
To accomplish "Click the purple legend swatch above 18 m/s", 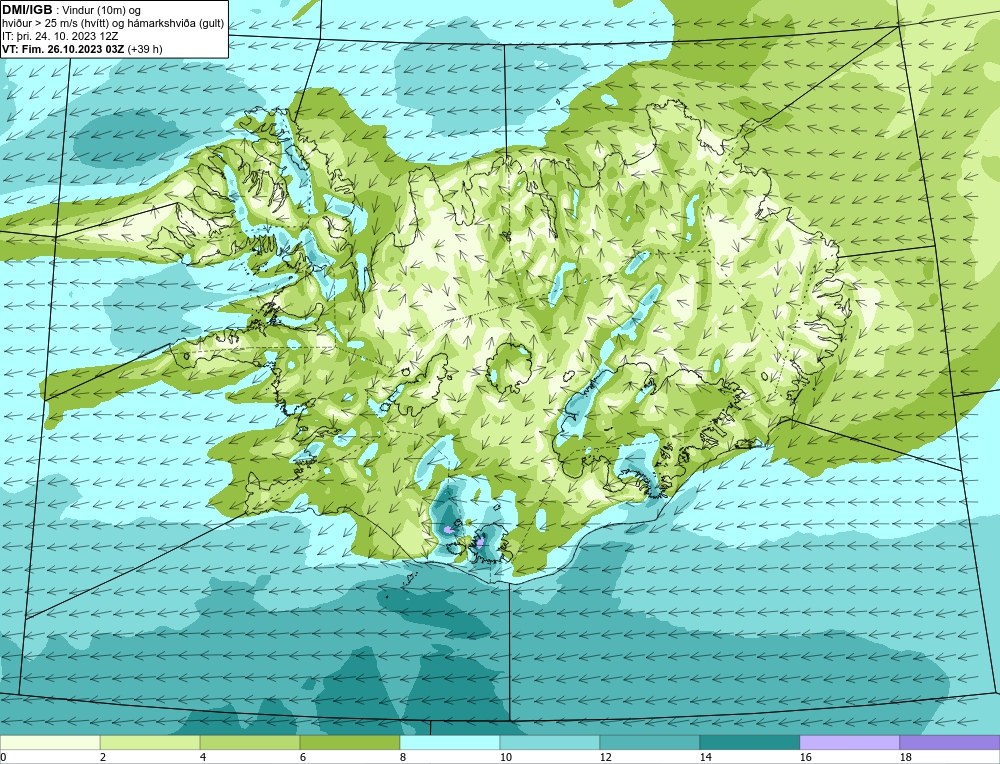I will 950,742.
